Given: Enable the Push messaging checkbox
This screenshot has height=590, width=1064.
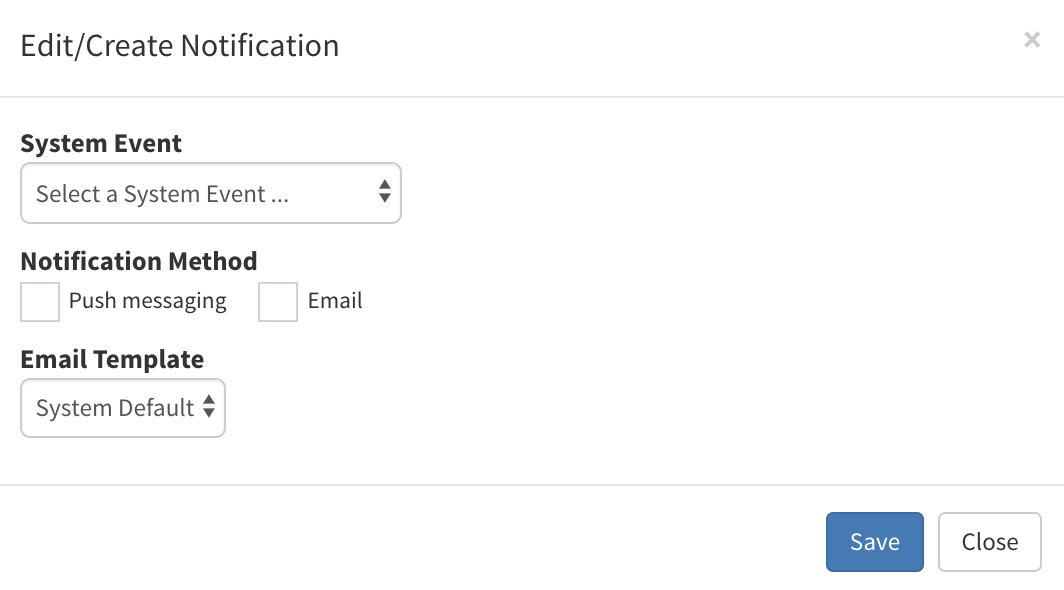Looking at the screenshot, I should [40, 302].
